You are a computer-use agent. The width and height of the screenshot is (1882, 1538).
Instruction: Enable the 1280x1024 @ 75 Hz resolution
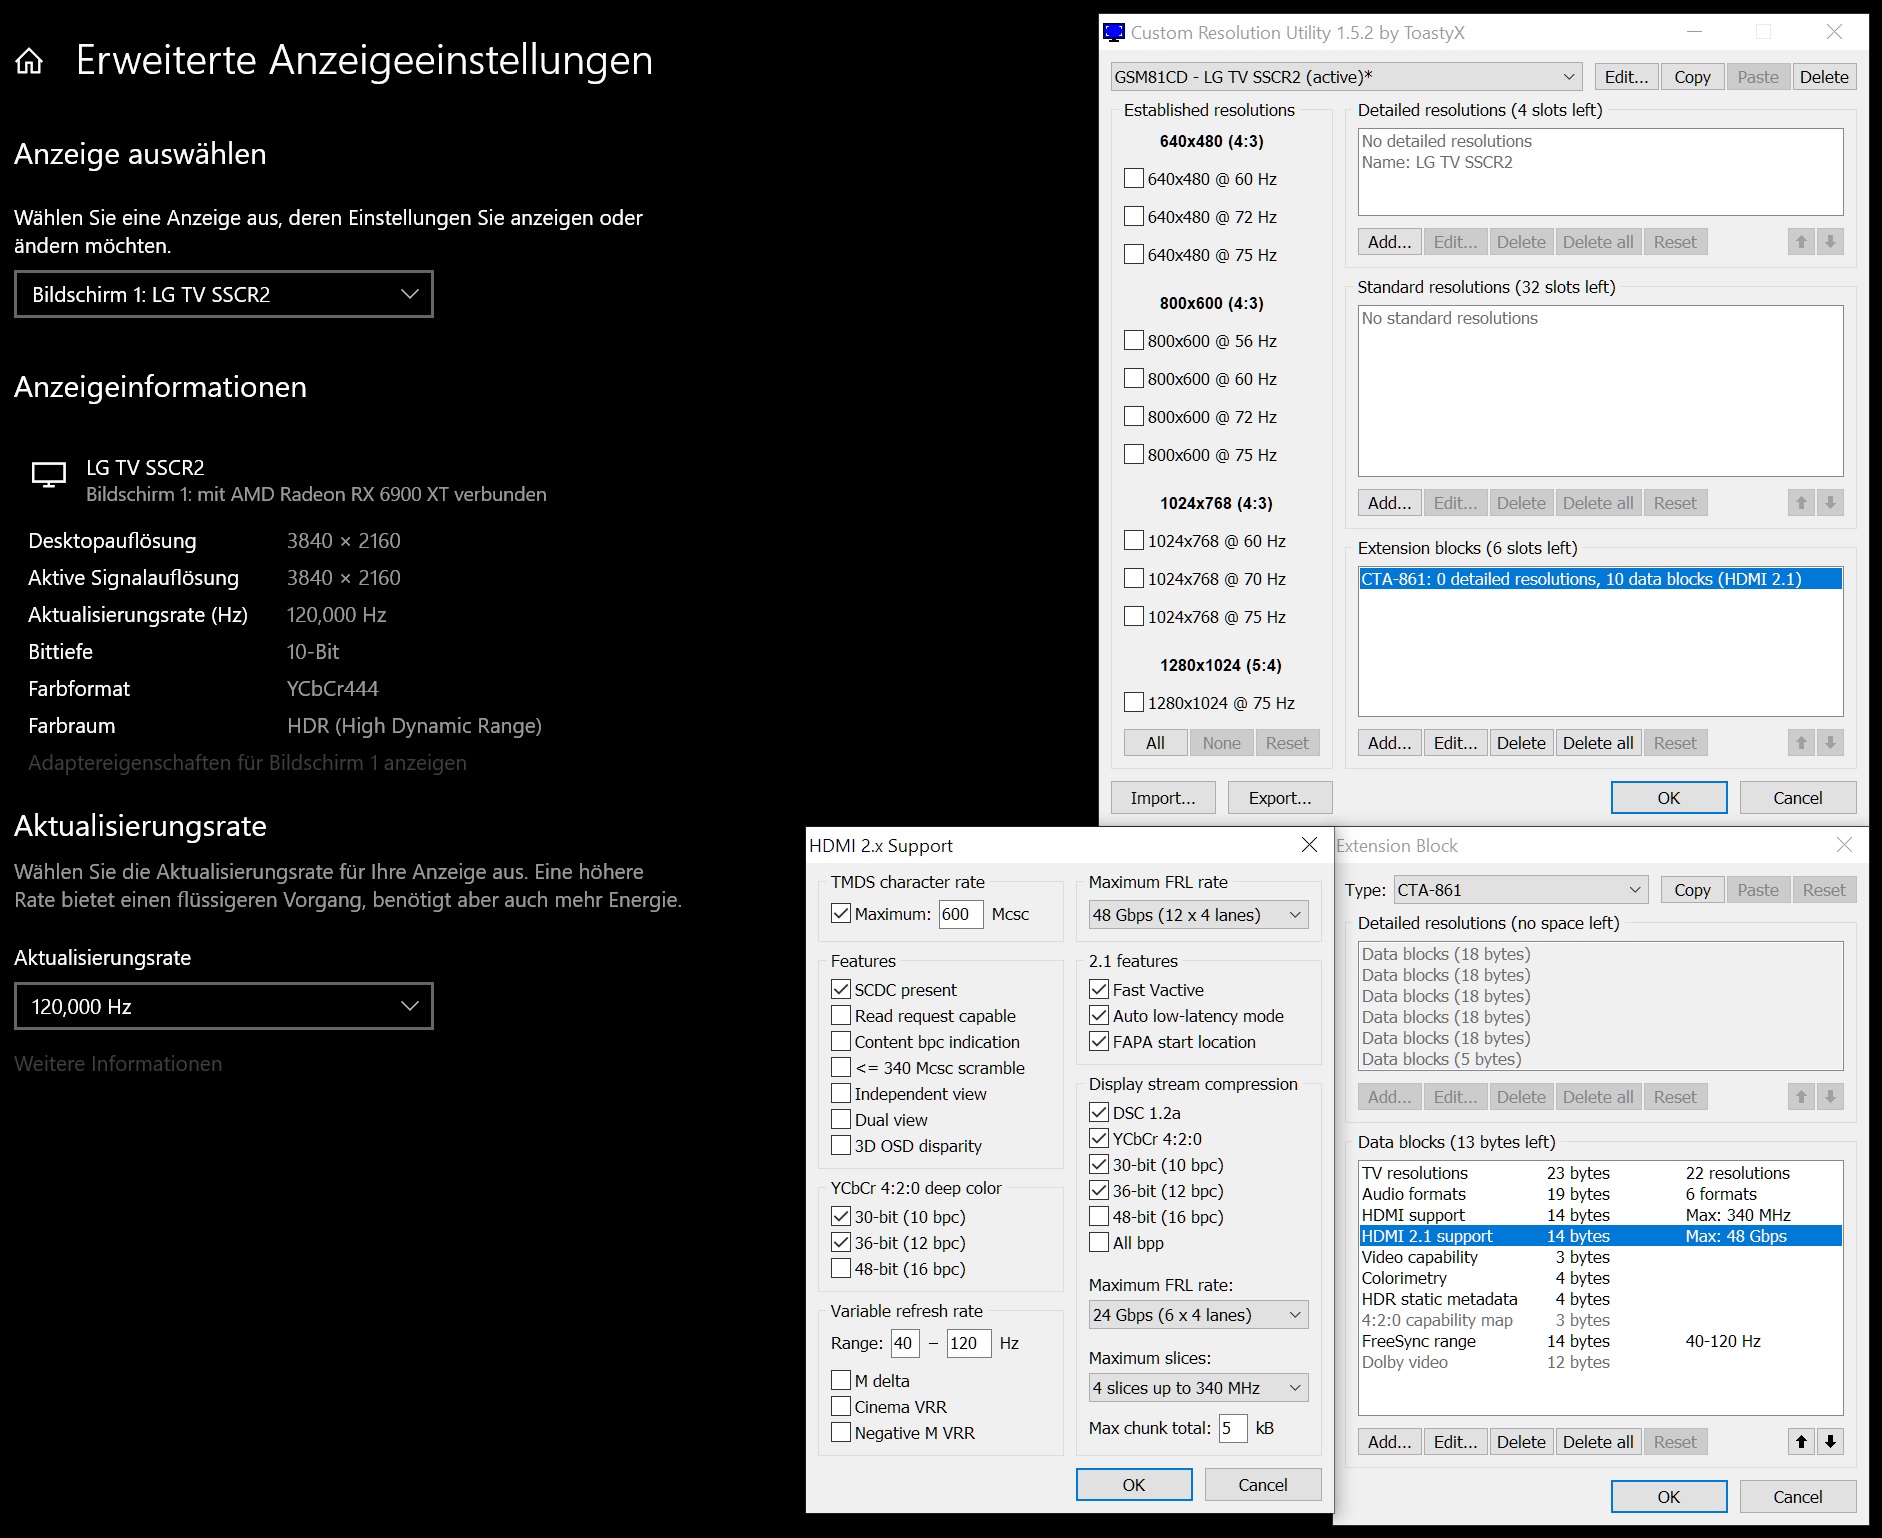1134,702
